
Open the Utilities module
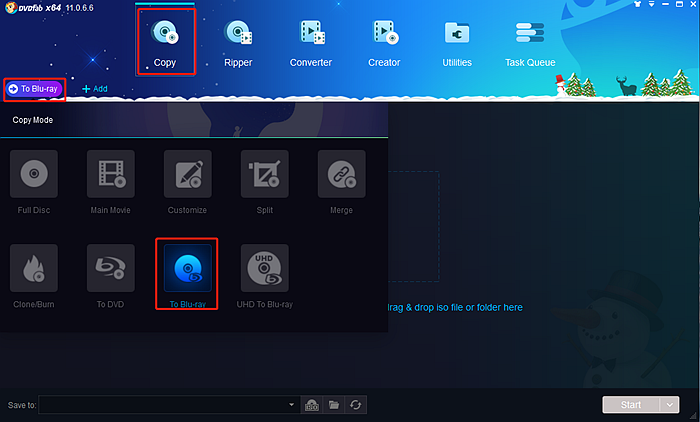tap(457, 42)
